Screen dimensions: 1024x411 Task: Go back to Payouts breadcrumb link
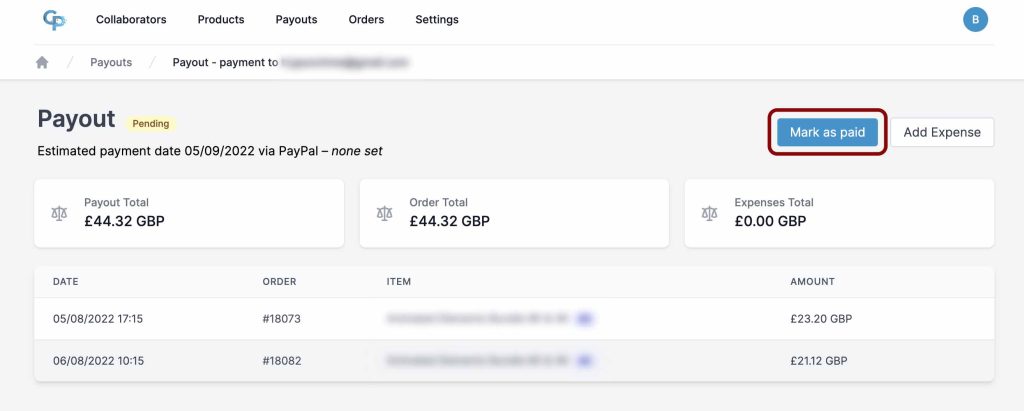click(x=111, y=62)
